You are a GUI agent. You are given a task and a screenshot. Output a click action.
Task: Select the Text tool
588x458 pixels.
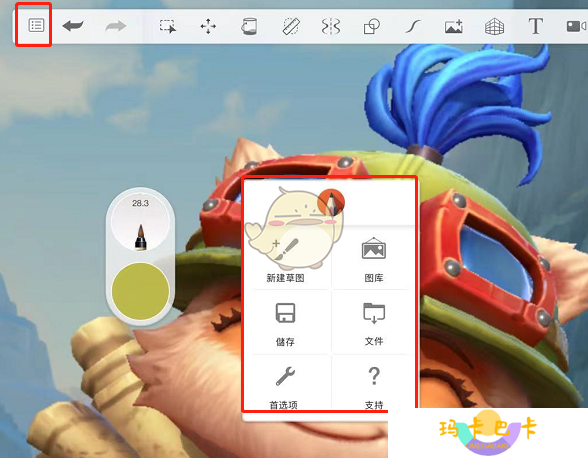[x=536, y=26]
